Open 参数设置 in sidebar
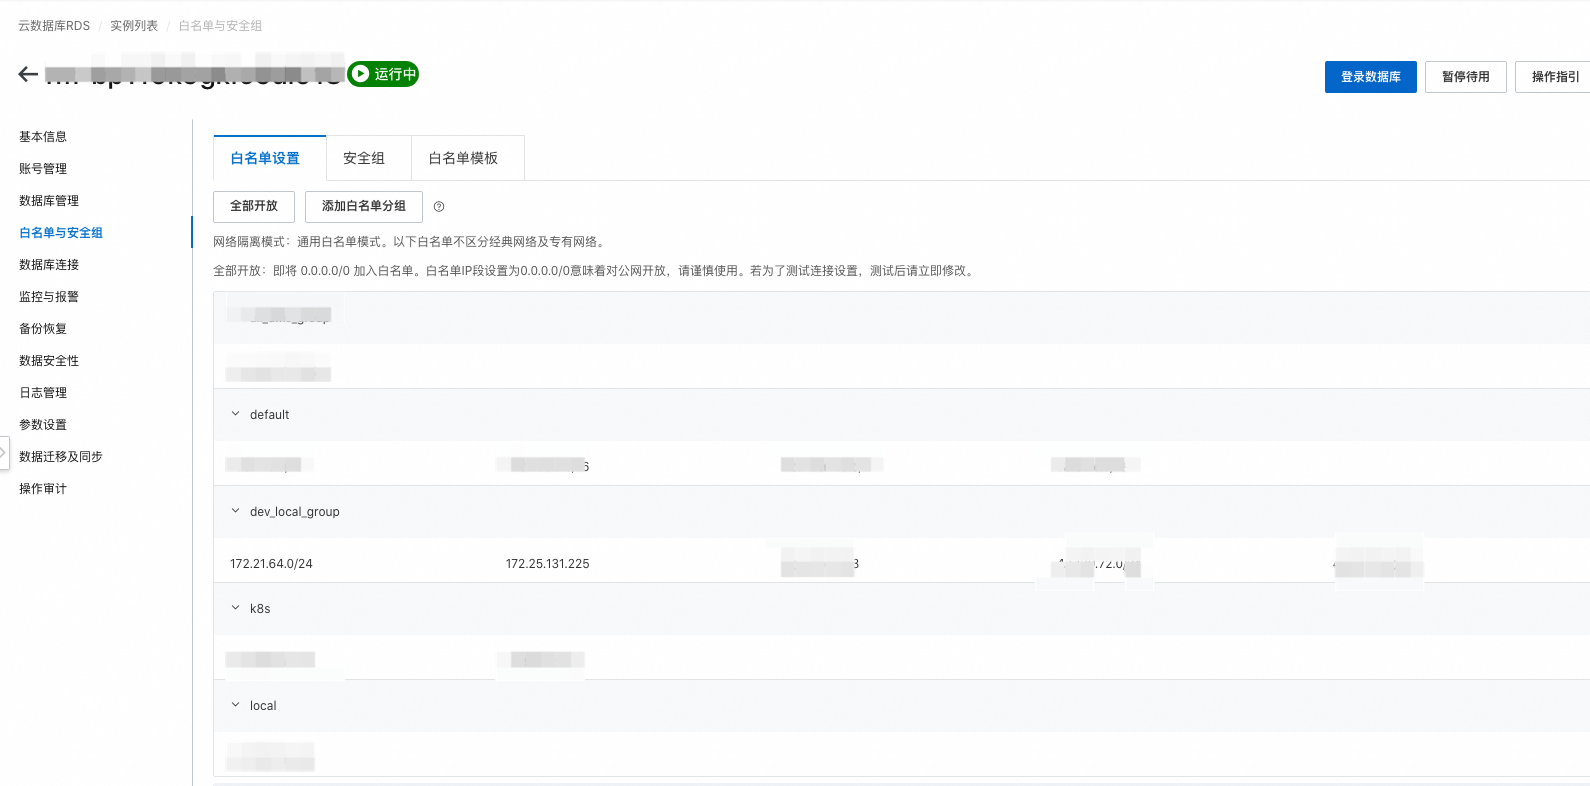The image size is (1590, 786). tap(43, 425)
